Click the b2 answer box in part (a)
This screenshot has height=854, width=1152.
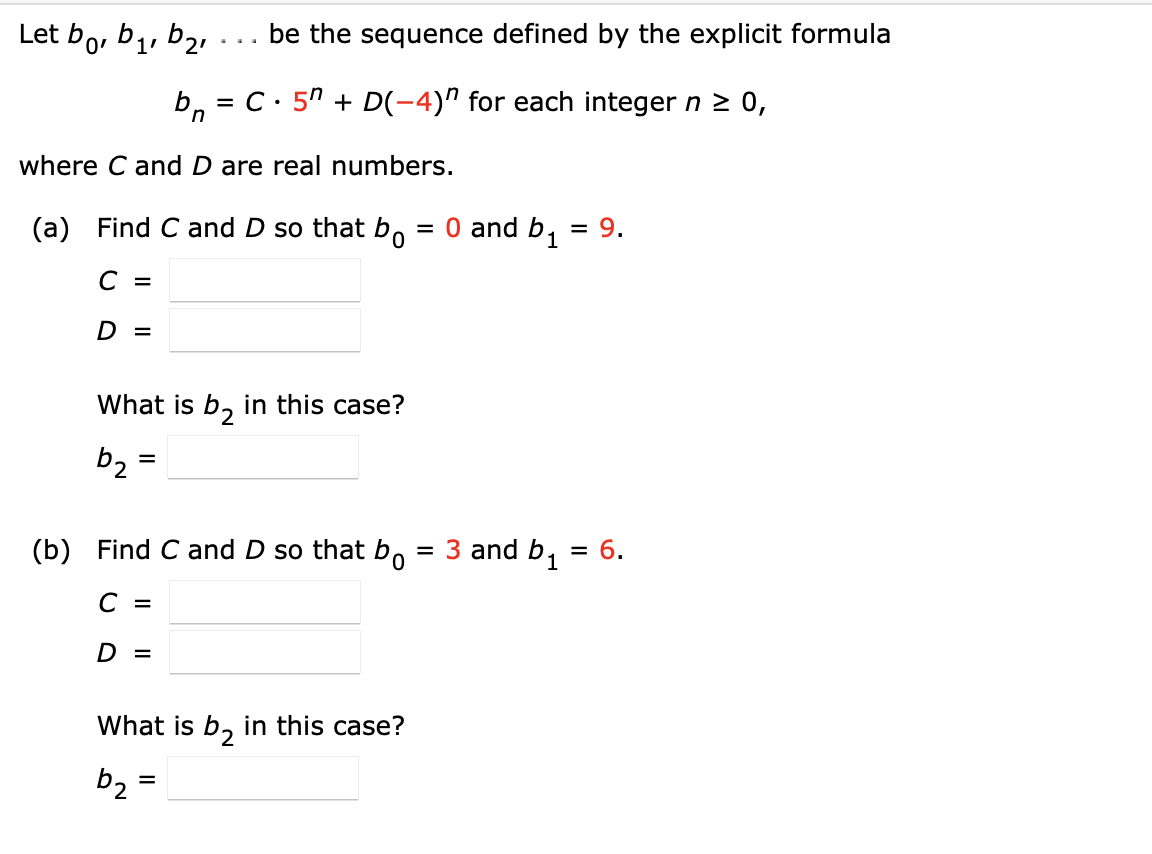pyautogui.click(x=263, y=457)
